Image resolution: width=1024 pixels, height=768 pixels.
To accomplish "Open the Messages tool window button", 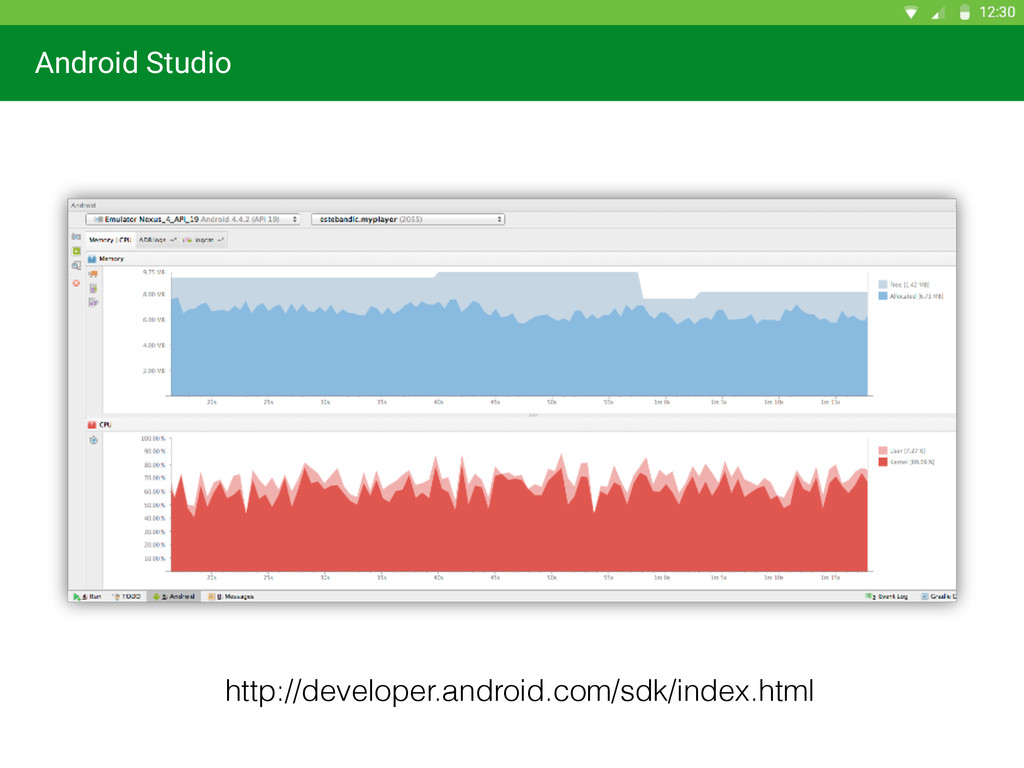I will [x=231, y=596].
